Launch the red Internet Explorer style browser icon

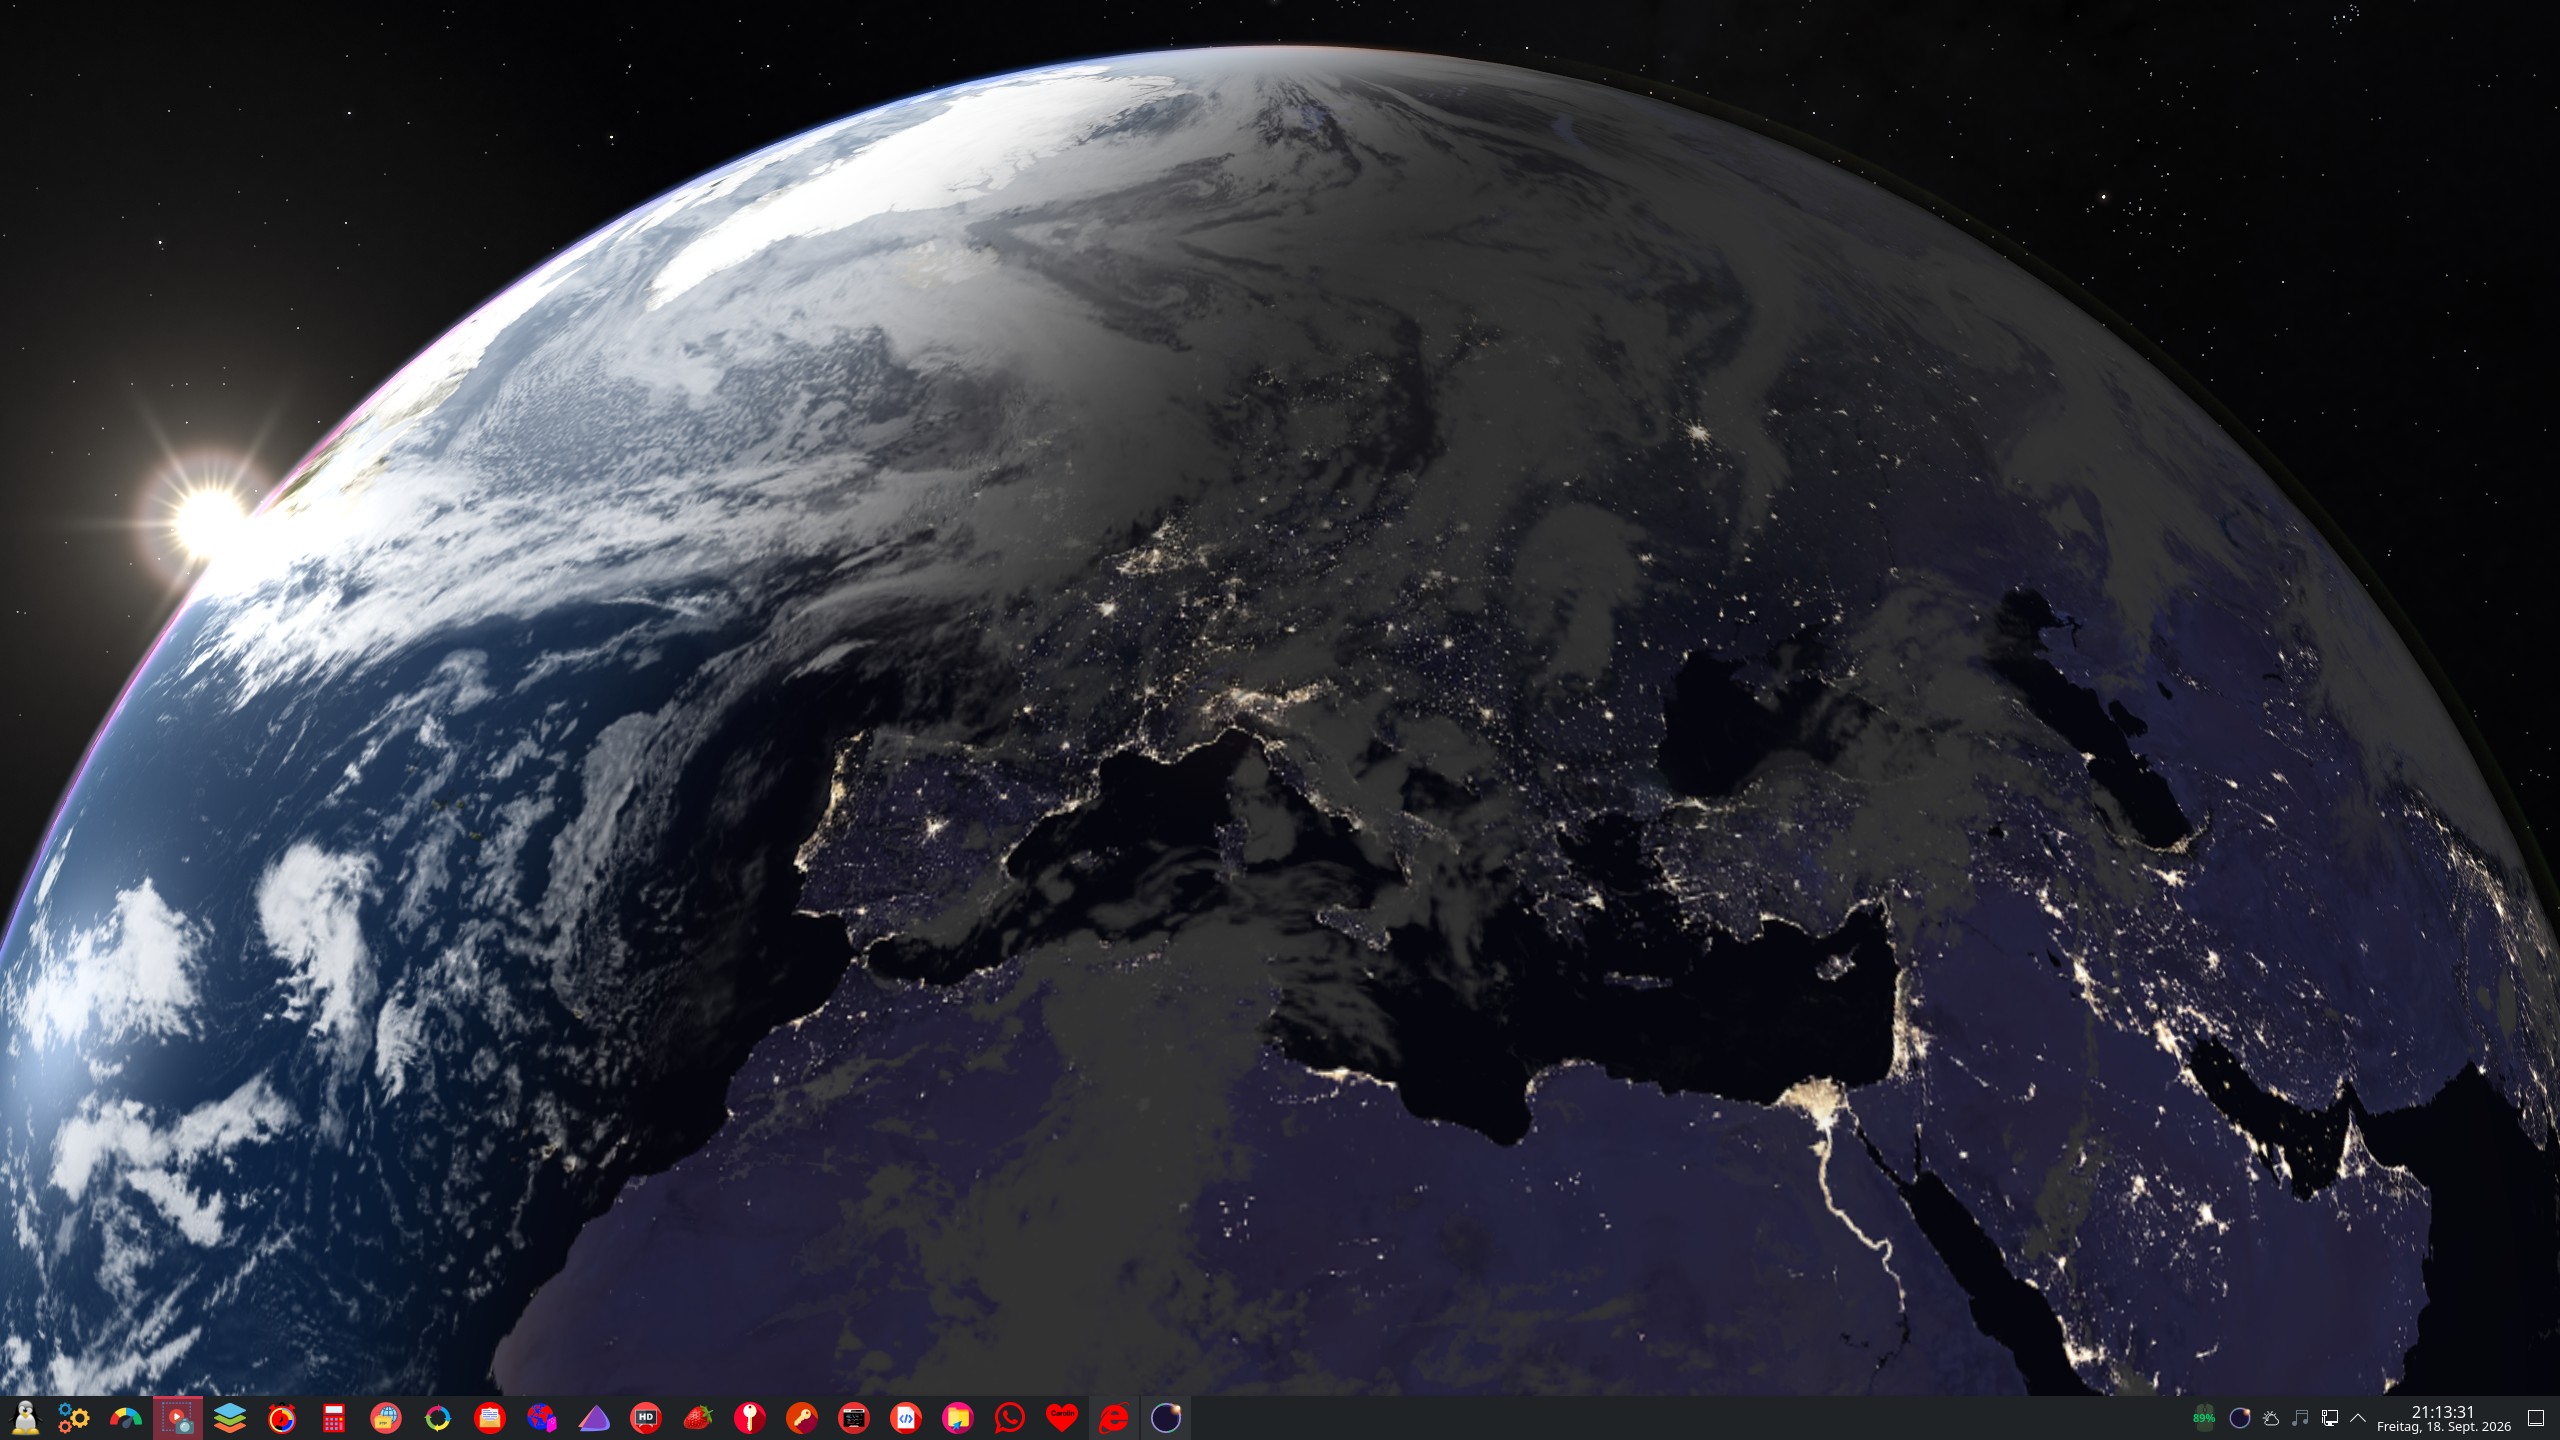pos(1114,1418)
